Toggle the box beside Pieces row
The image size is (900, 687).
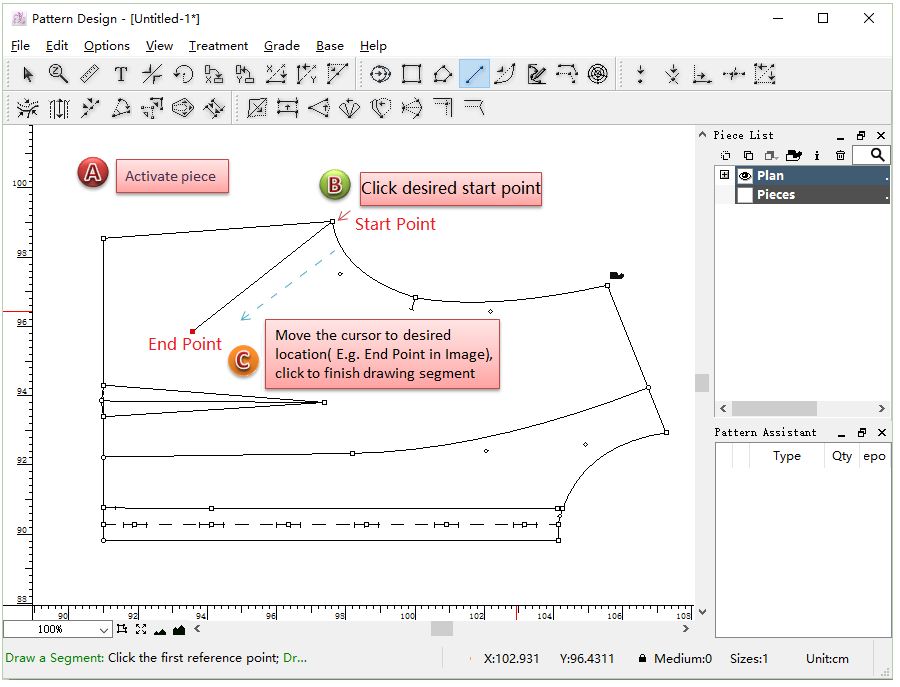744,195
